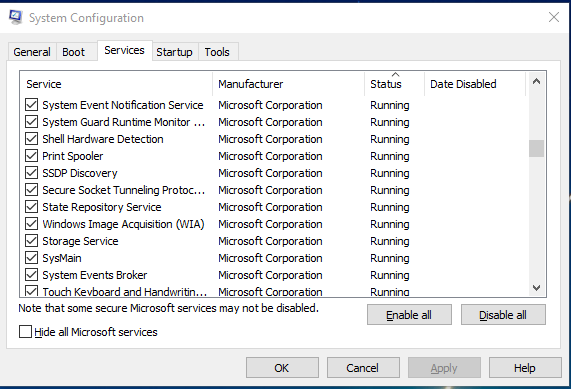Close the System Configuration window
The height and width of the screenshot is (389, 571).
(554, 17)
